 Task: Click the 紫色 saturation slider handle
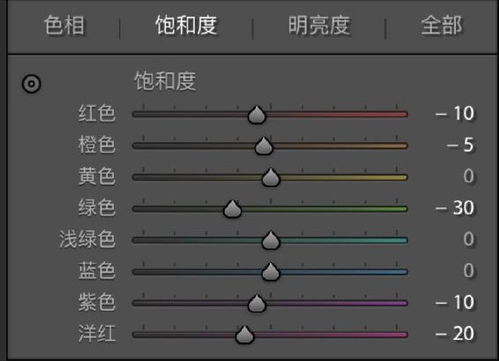tap(257, 303)
